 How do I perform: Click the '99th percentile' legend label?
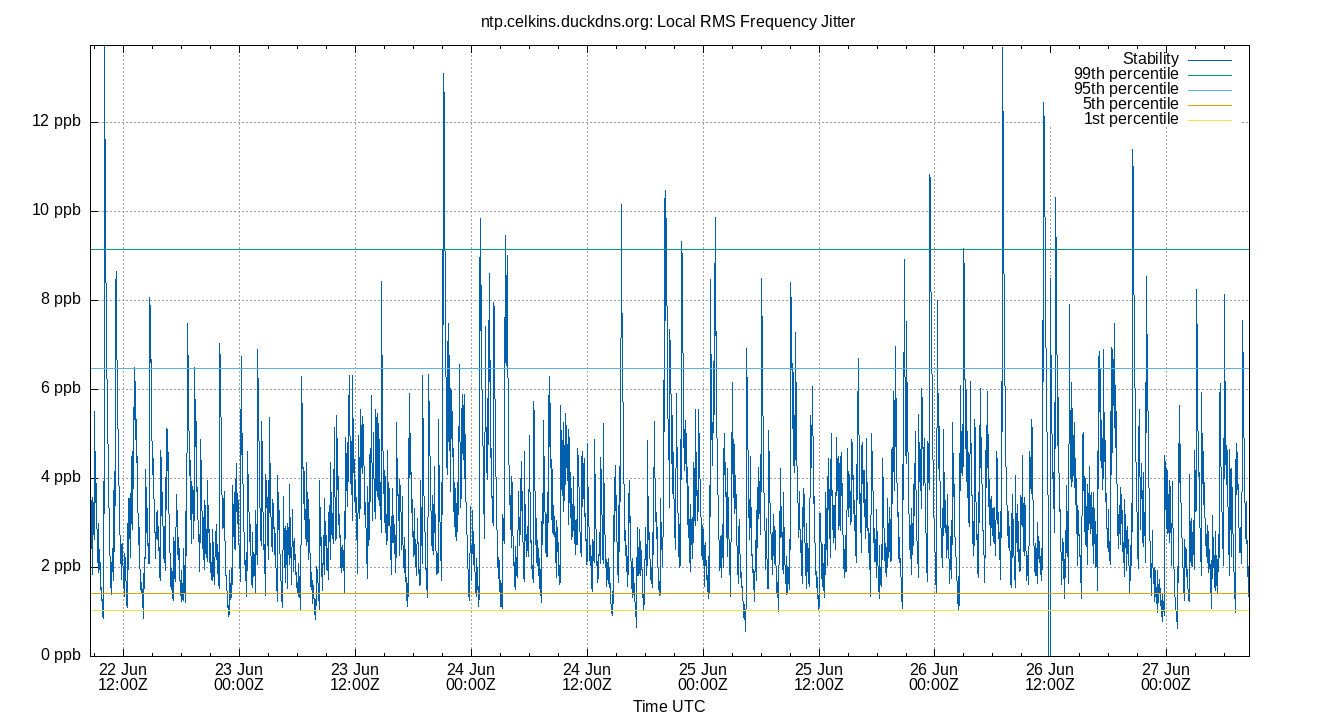coord(1126,74)
